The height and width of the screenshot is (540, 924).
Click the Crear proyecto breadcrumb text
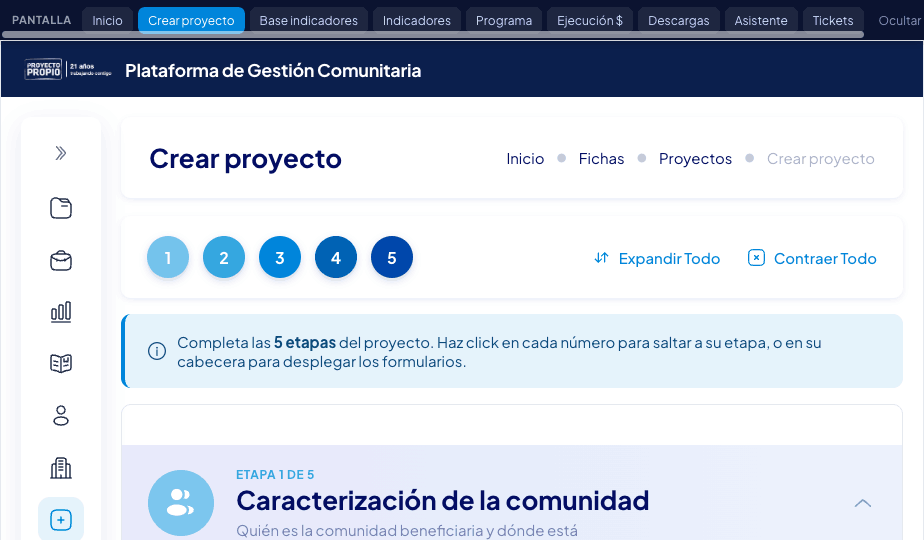tap(820, 159)
